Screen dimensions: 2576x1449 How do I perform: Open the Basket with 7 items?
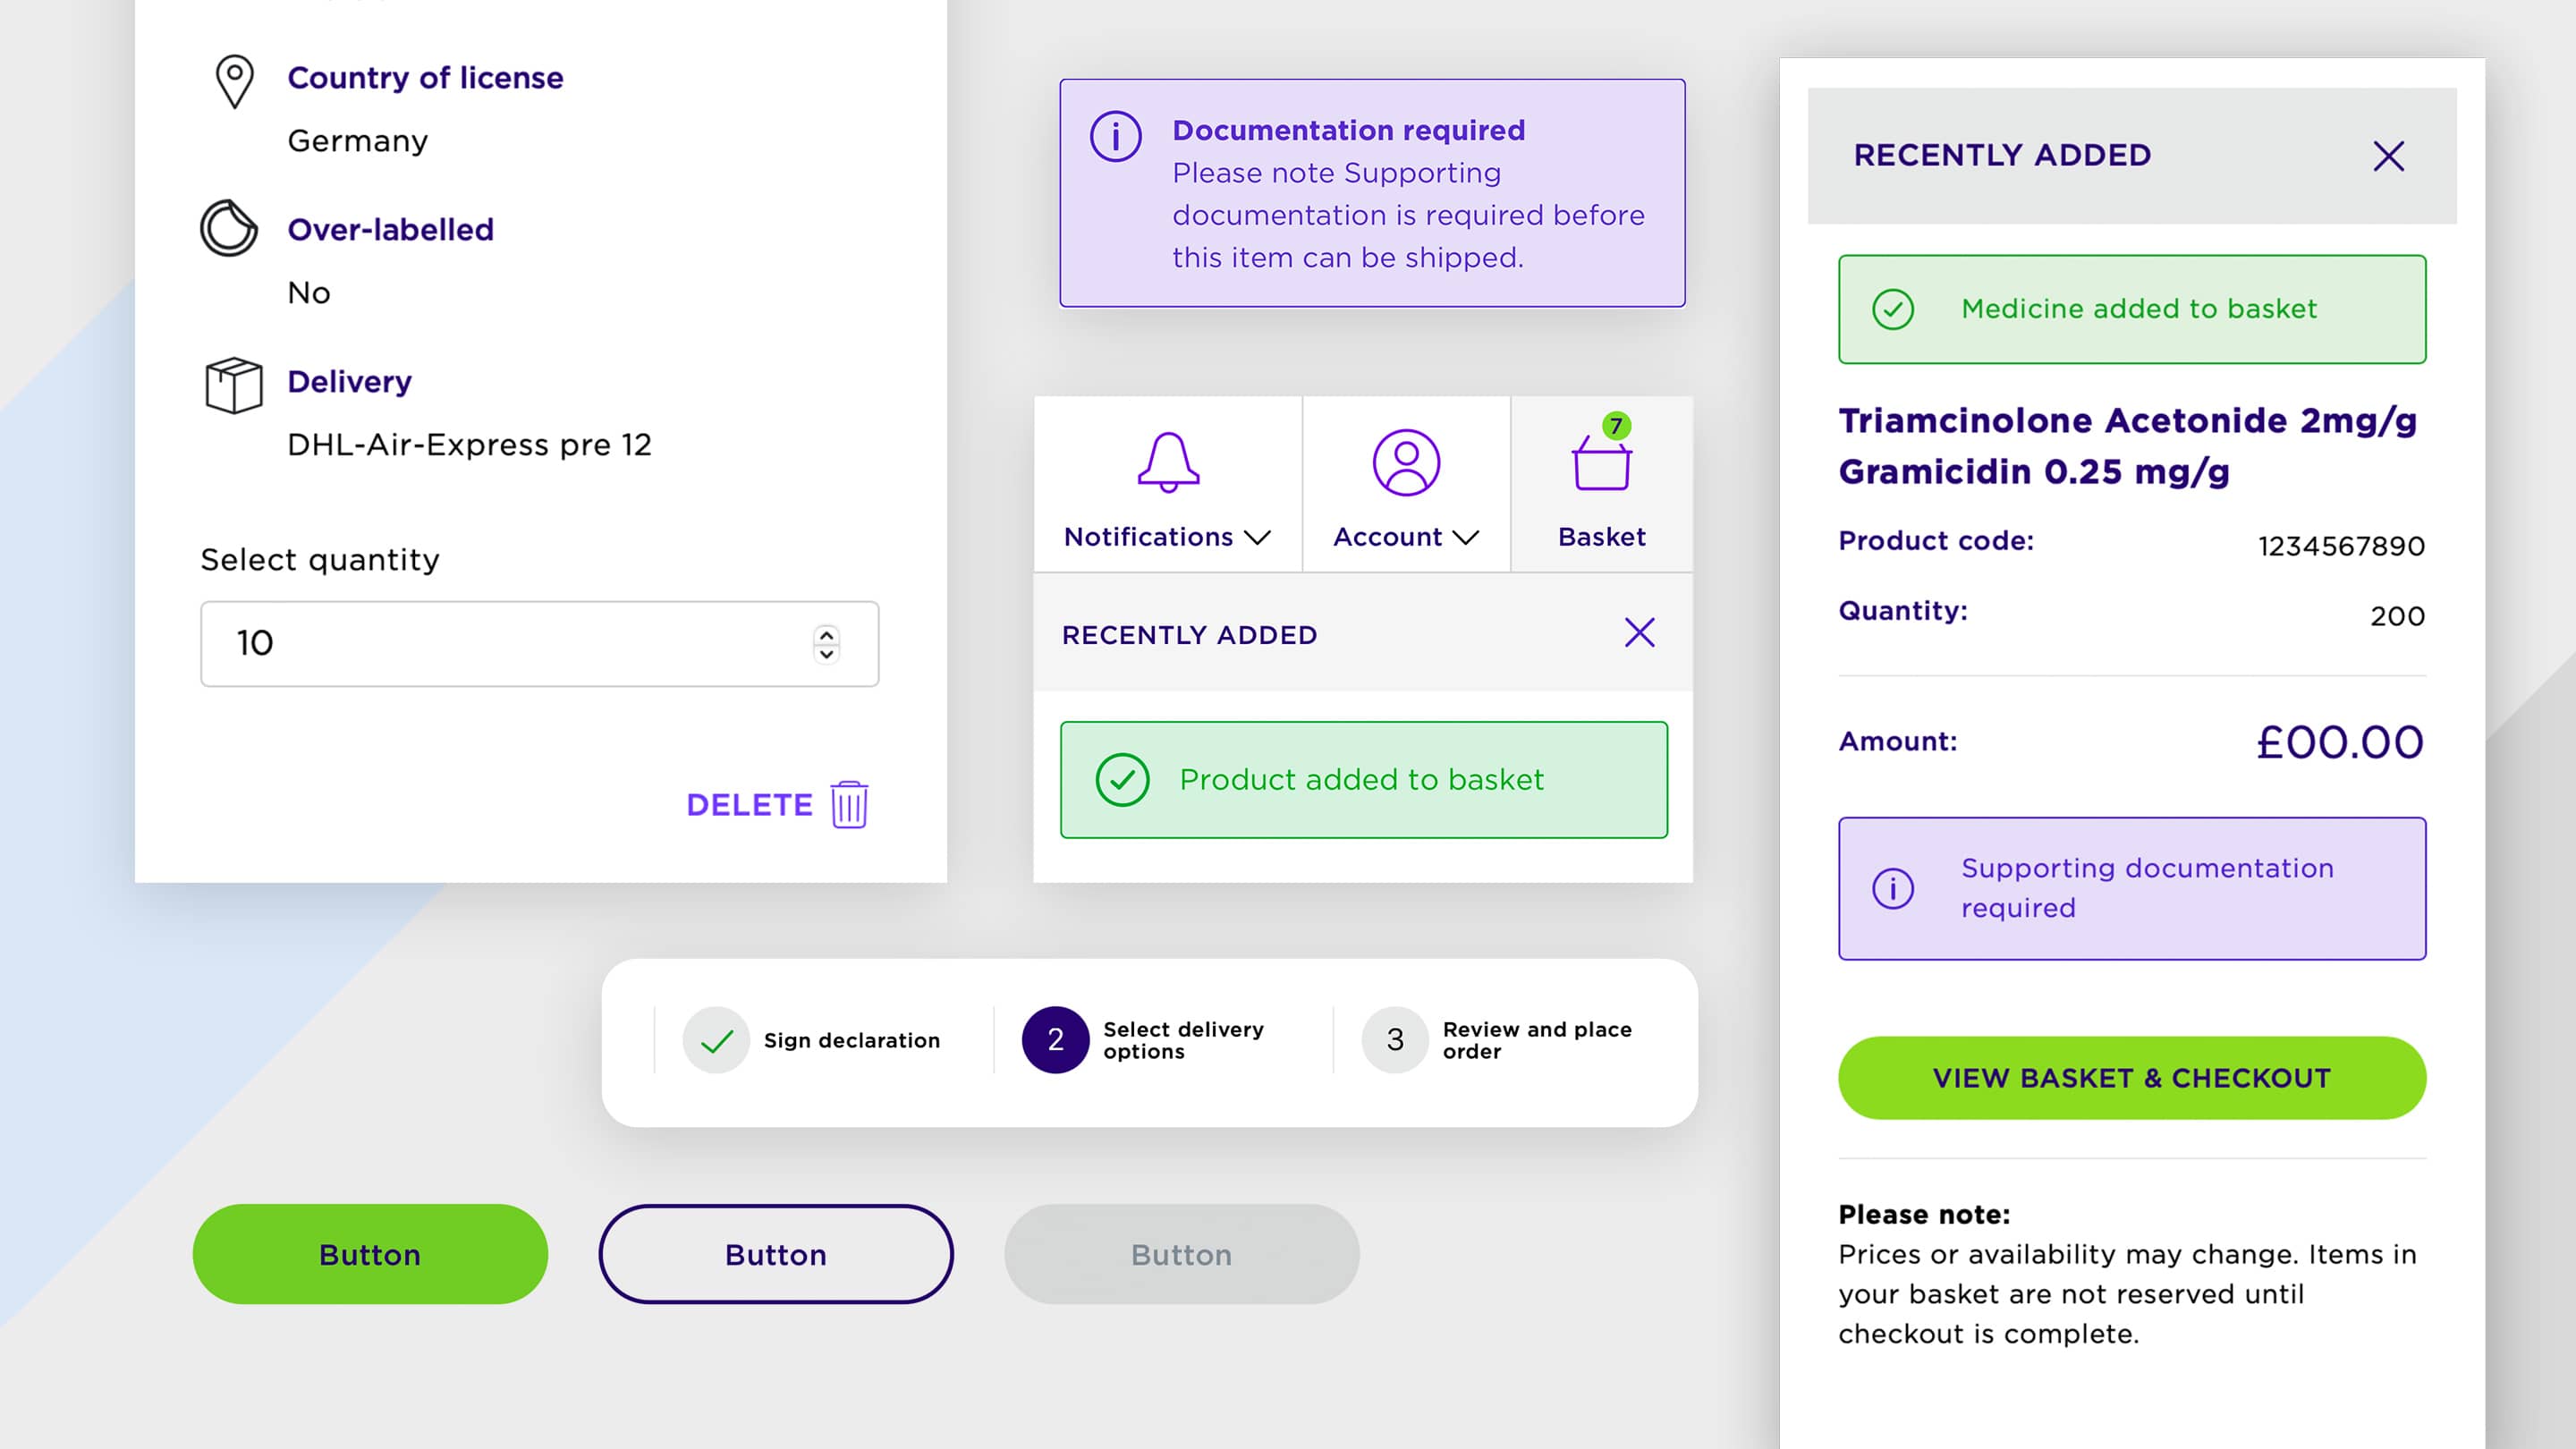(x=1600, y=465)
